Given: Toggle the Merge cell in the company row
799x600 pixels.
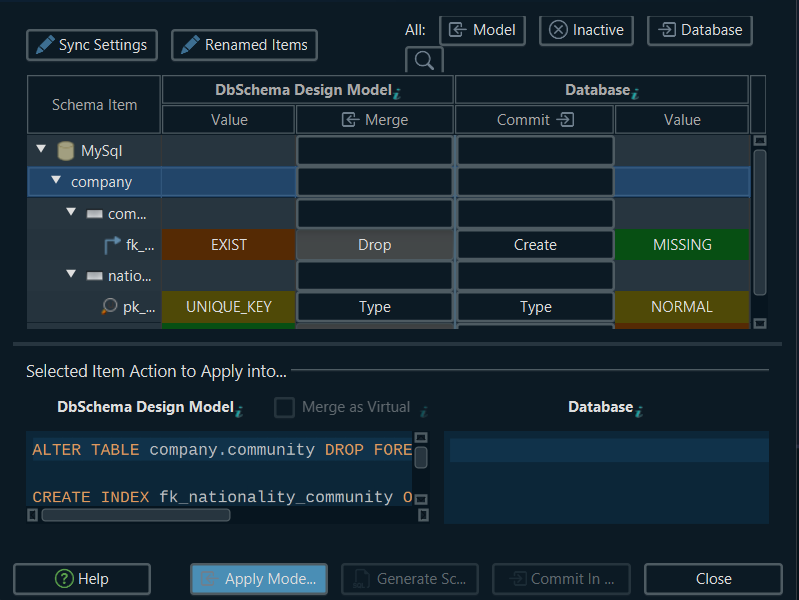Looking at the screenshot, I should pos(375,182).
